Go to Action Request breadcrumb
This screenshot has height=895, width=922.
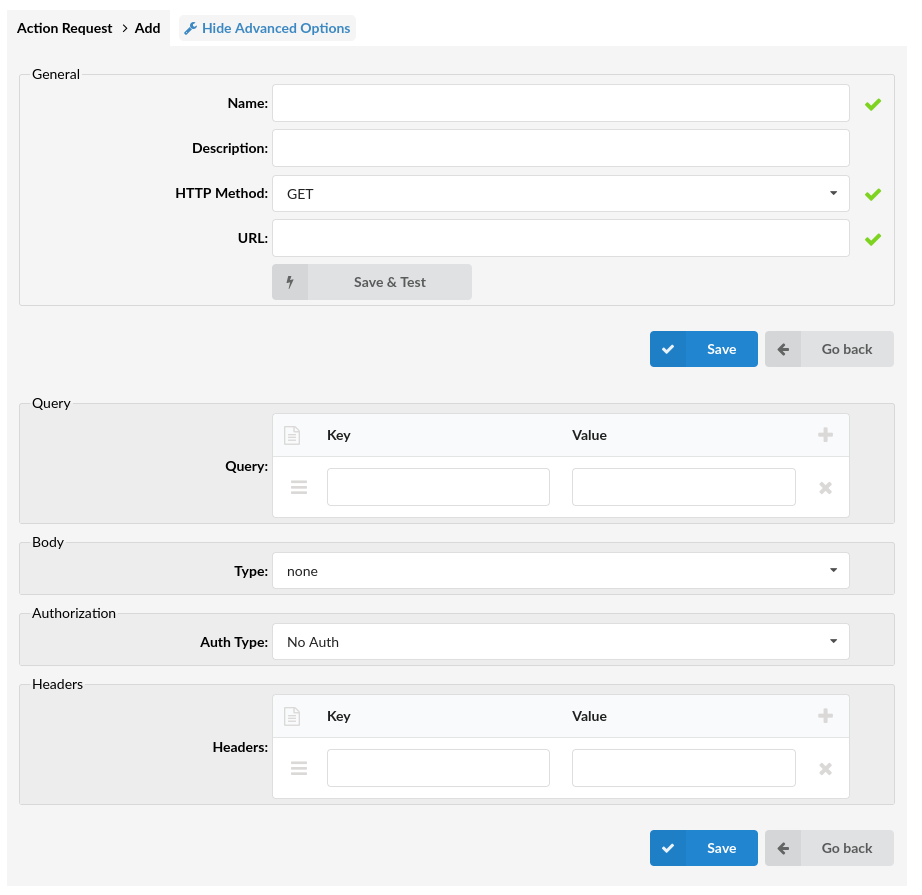pos(64,28)
